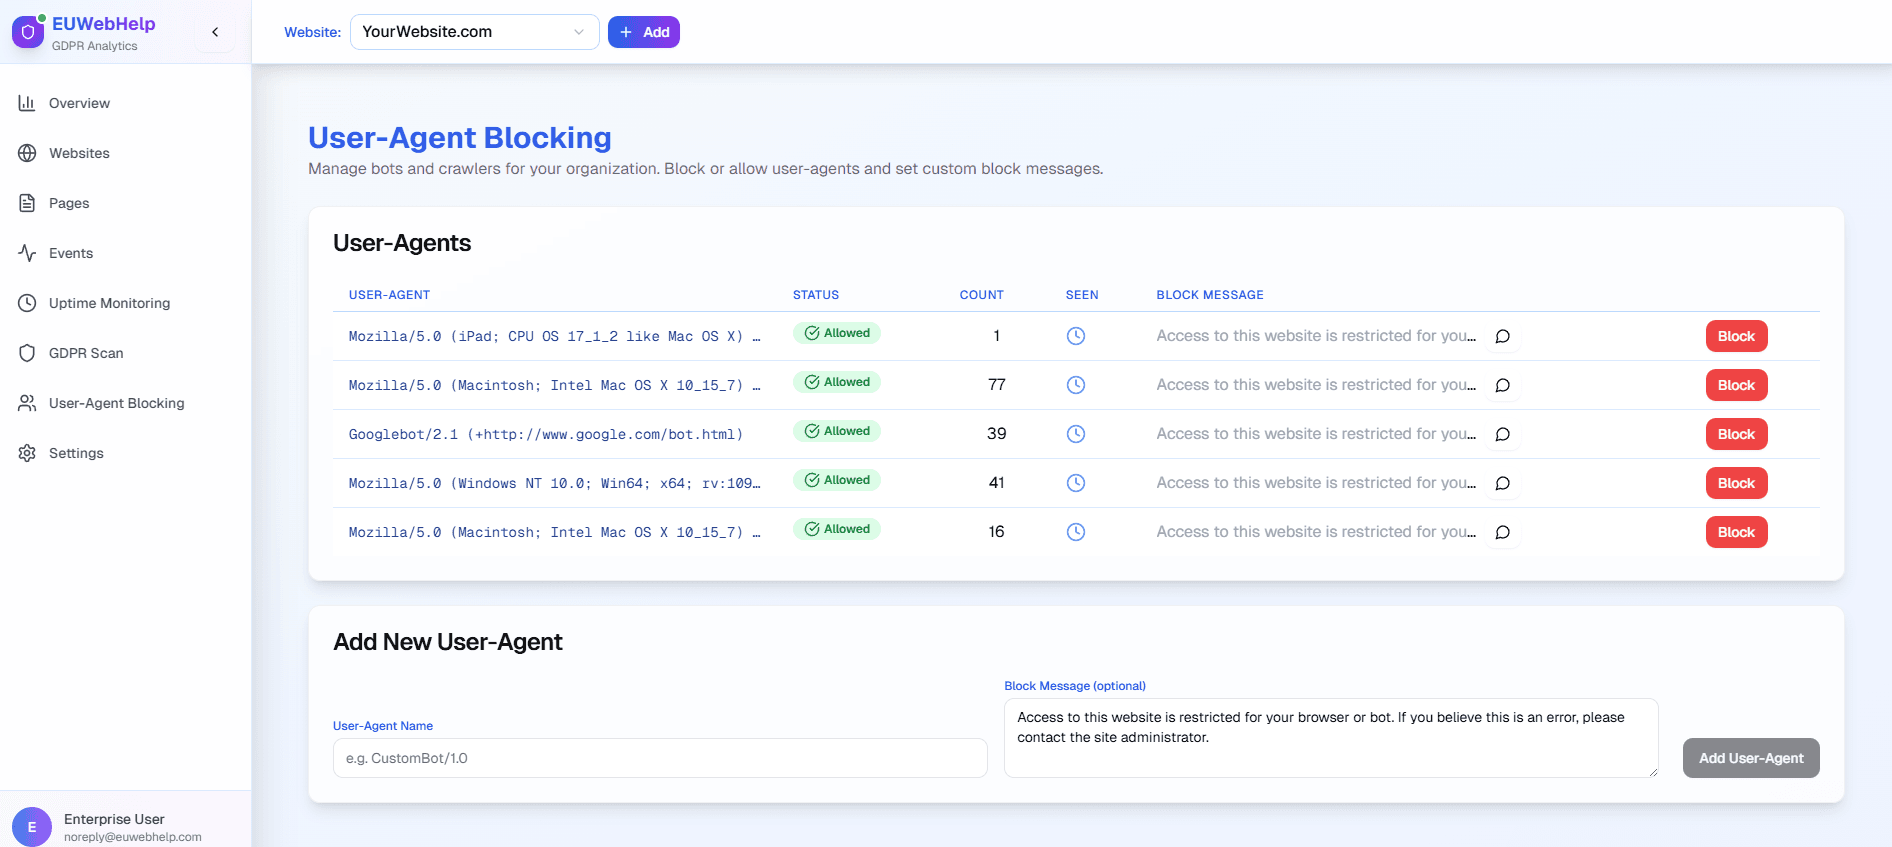1892x847 pixels.
Task: Click the Allowed status badge for iPad row
Action: [837, 333]
